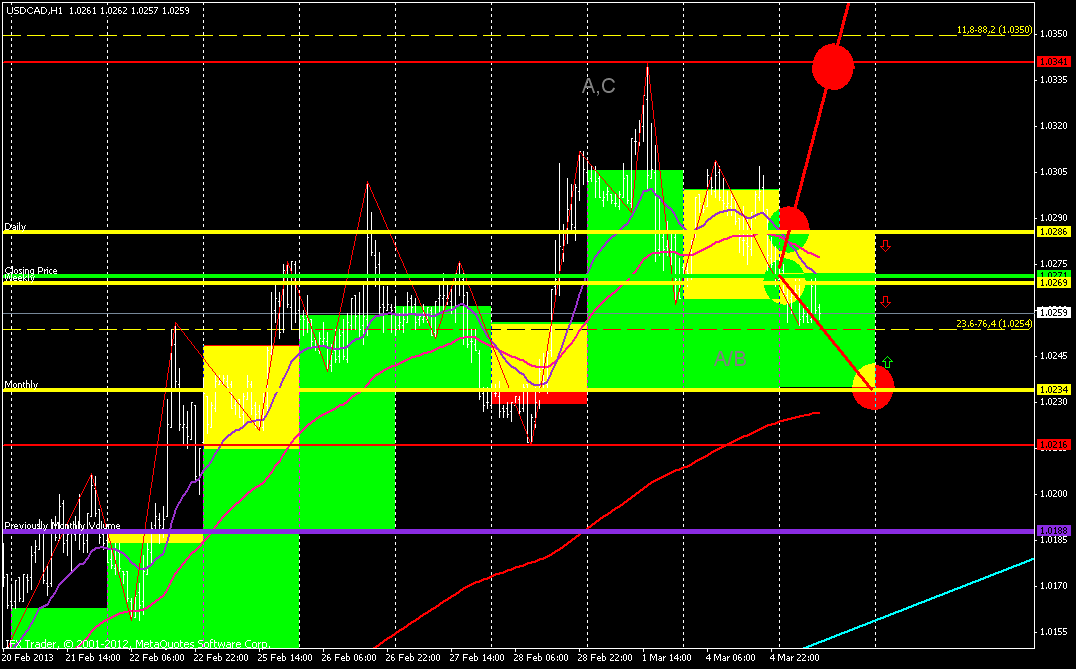Image resolution: width=1076 pixels, height=669 pixels.
Task: Click the A/B text label
Action: coord(729,358)
